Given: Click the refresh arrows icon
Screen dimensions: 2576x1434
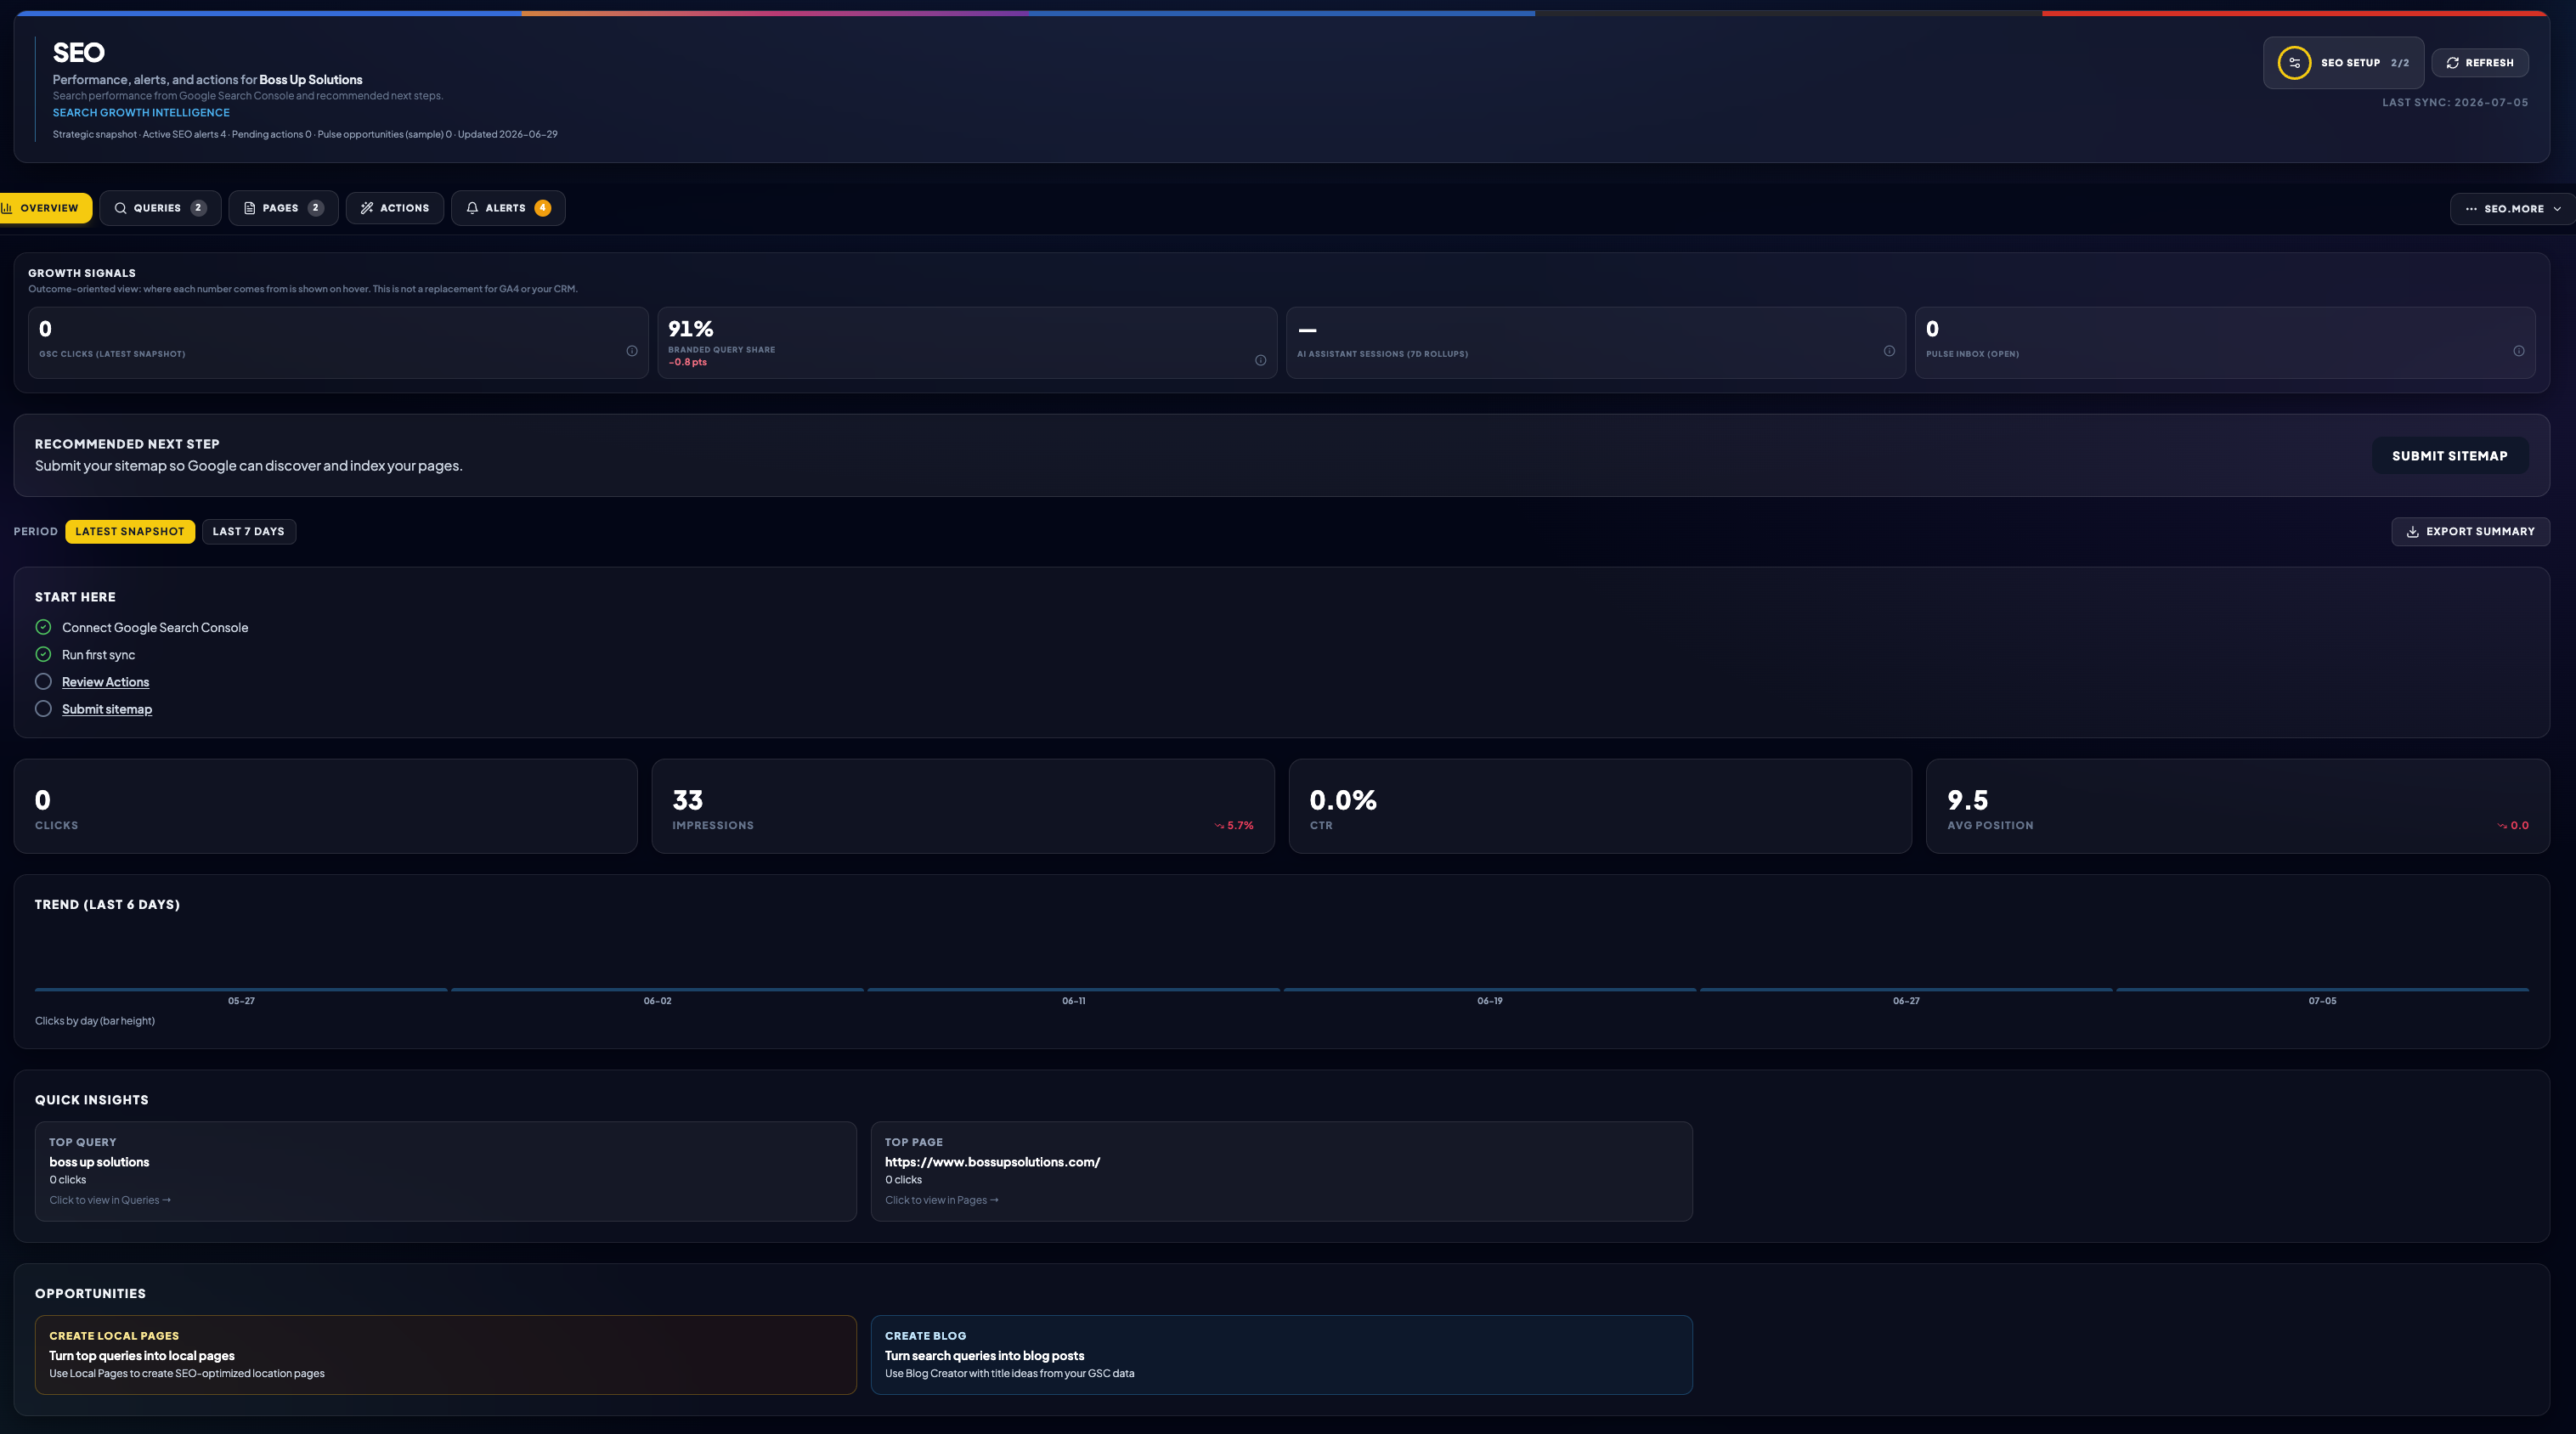Looking at the screenshot, I should click(x=2452, y=63).
